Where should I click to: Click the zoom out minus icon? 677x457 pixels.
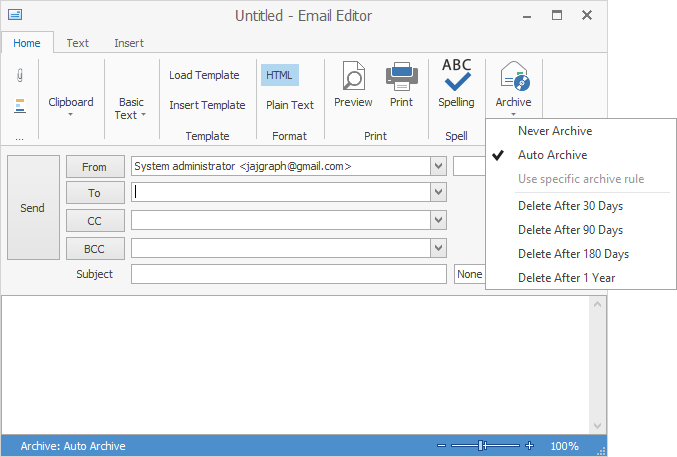[441, 446]
